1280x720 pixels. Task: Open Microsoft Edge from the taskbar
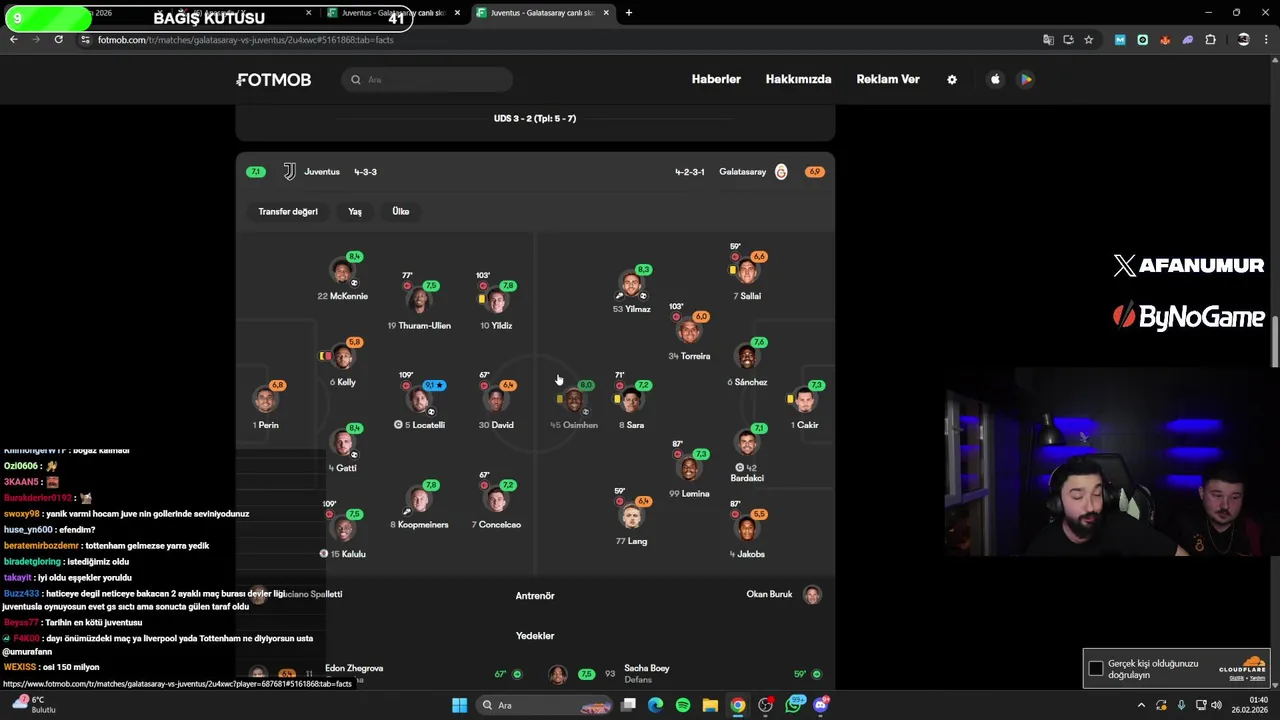pyautogui.click(x=655, y=705)
